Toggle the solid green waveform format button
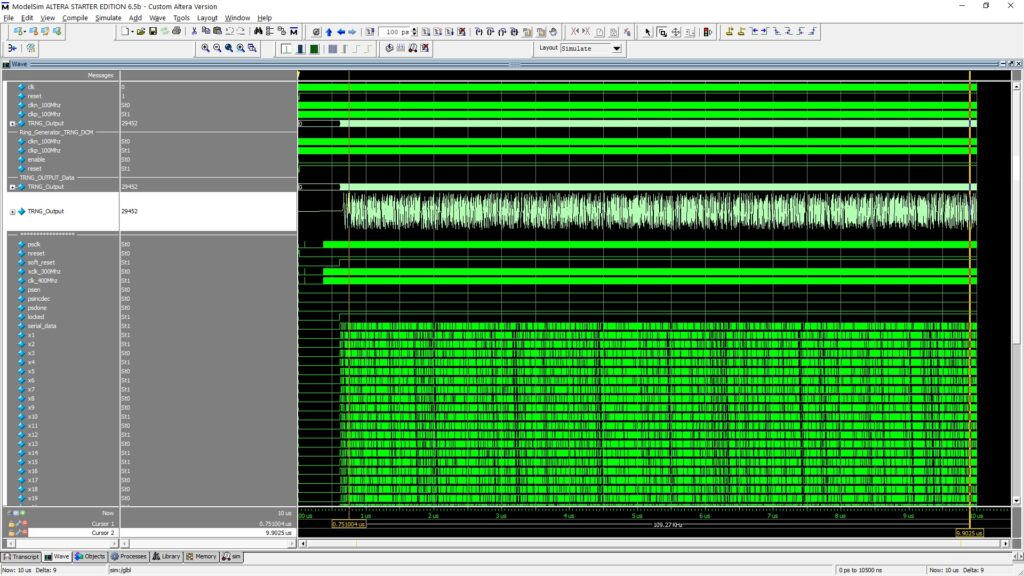 (x=314, y=48)
